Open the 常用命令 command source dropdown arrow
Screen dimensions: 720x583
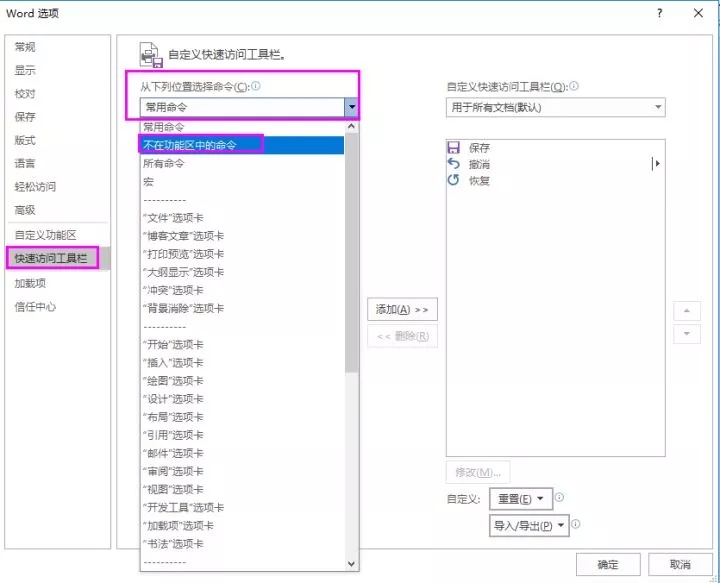point(351,107)
